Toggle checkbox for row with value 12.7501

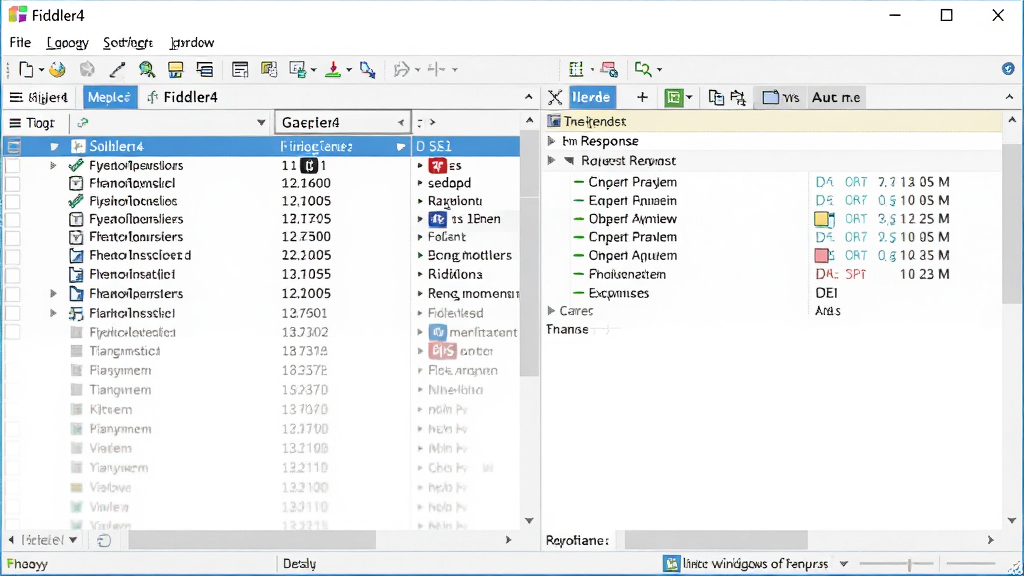point(12,313)
